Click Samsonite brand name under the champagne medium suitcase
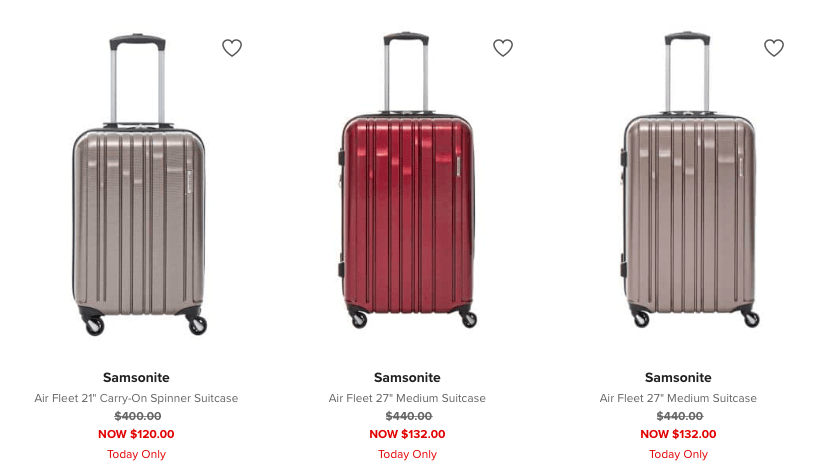The image size is (828, 469). coord(678,378)
